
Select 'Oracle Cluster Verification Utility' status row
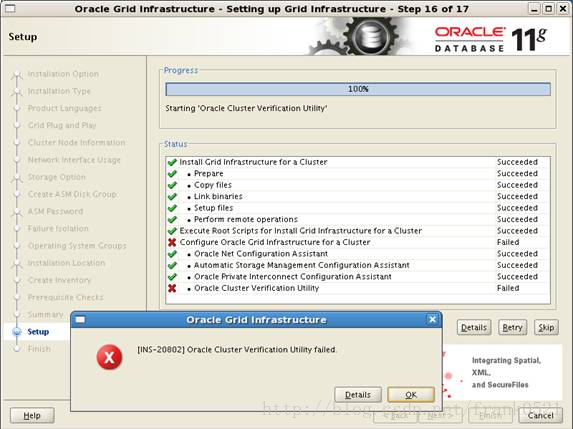(358, 288)
